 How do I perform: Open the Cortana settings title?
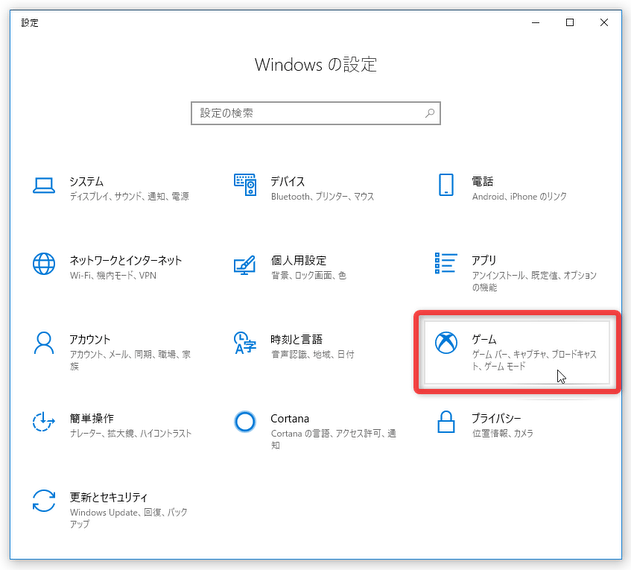(290, 419)
